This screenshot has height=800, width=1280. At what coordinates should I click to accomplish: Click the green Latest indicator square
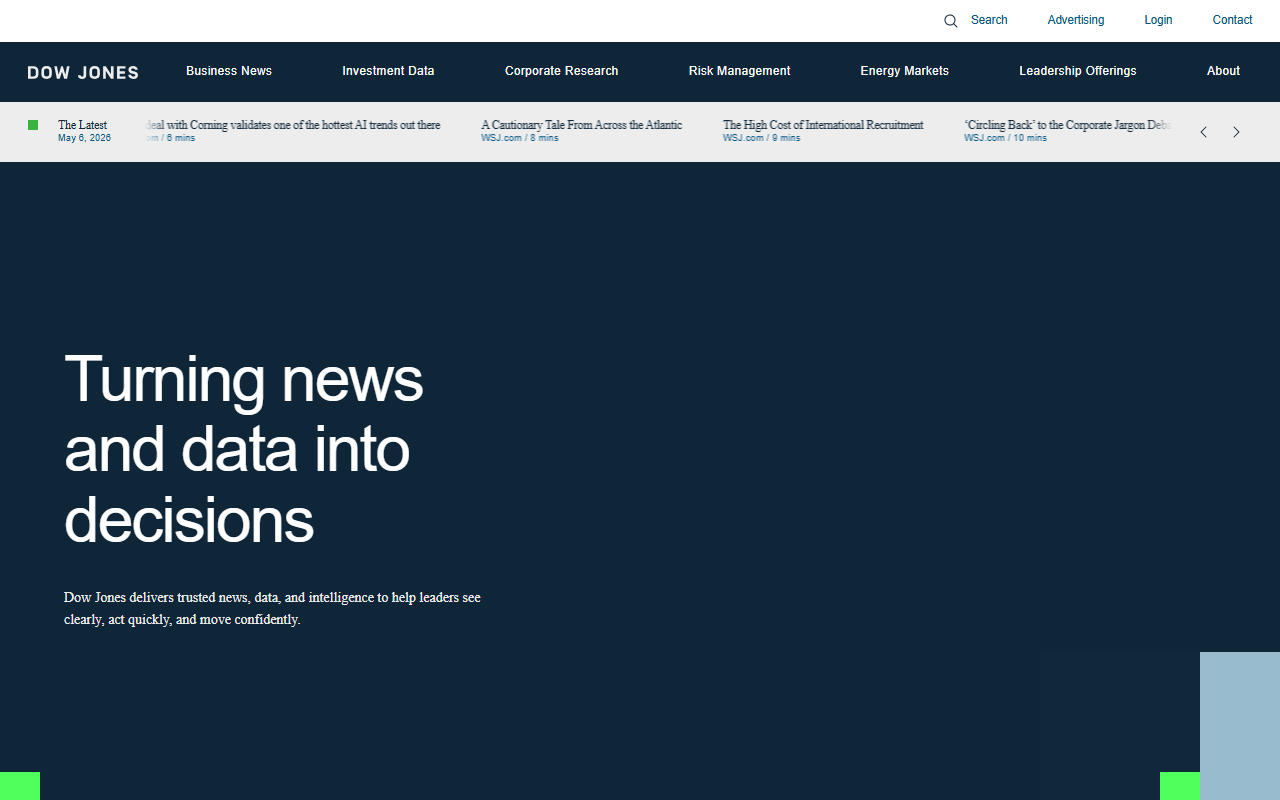pyautogui.click(x=33, y=125)
